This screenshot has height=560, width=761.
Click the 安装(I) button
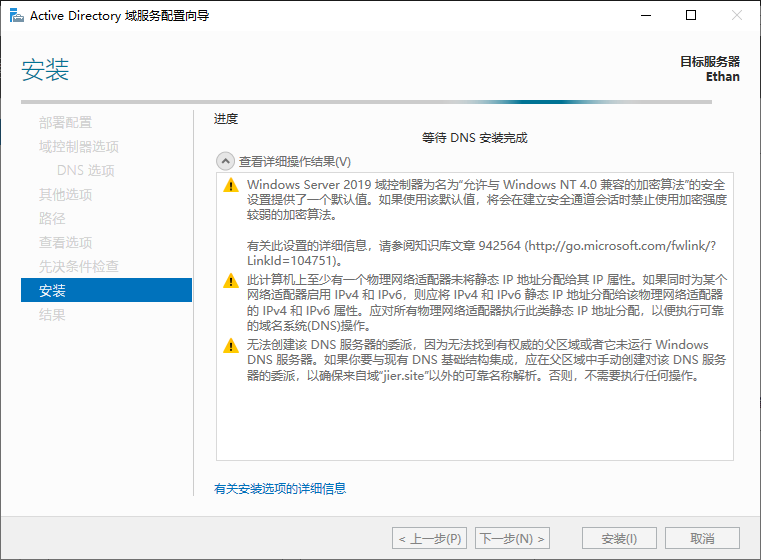coord(619,538)
